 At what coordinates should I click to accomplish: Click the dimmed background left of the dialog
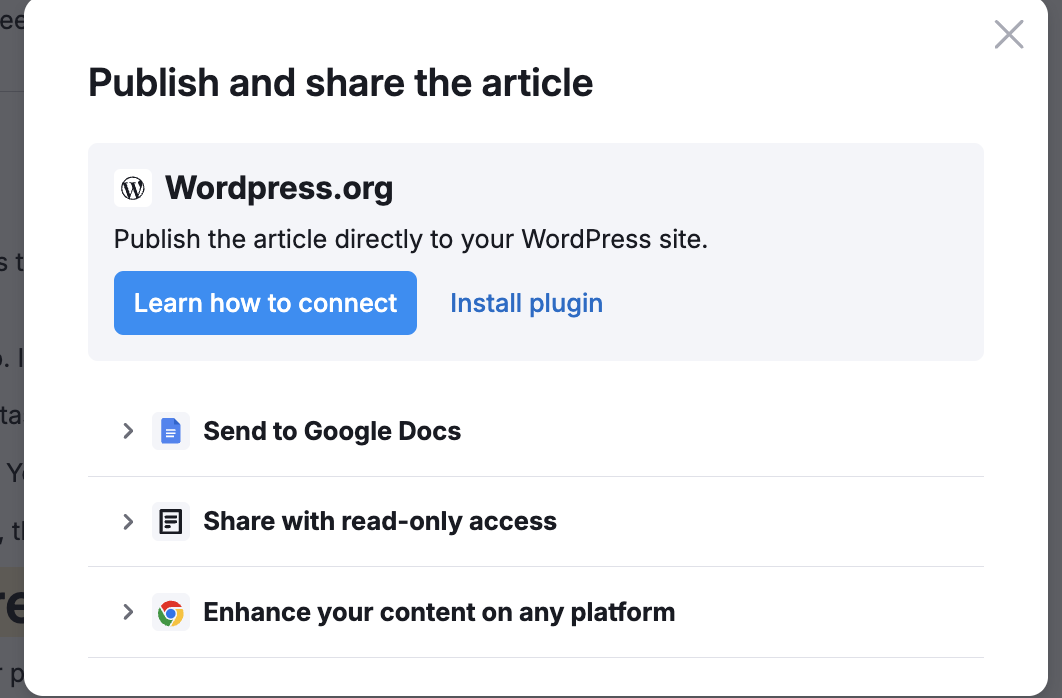coord(11,350)
